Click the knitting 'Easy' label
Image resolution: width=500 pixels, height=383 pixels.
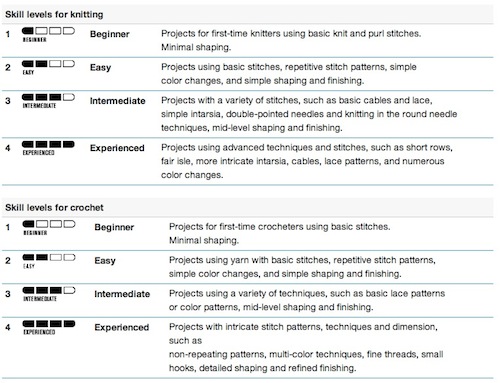pyautogui.click(x=100, y=68)
